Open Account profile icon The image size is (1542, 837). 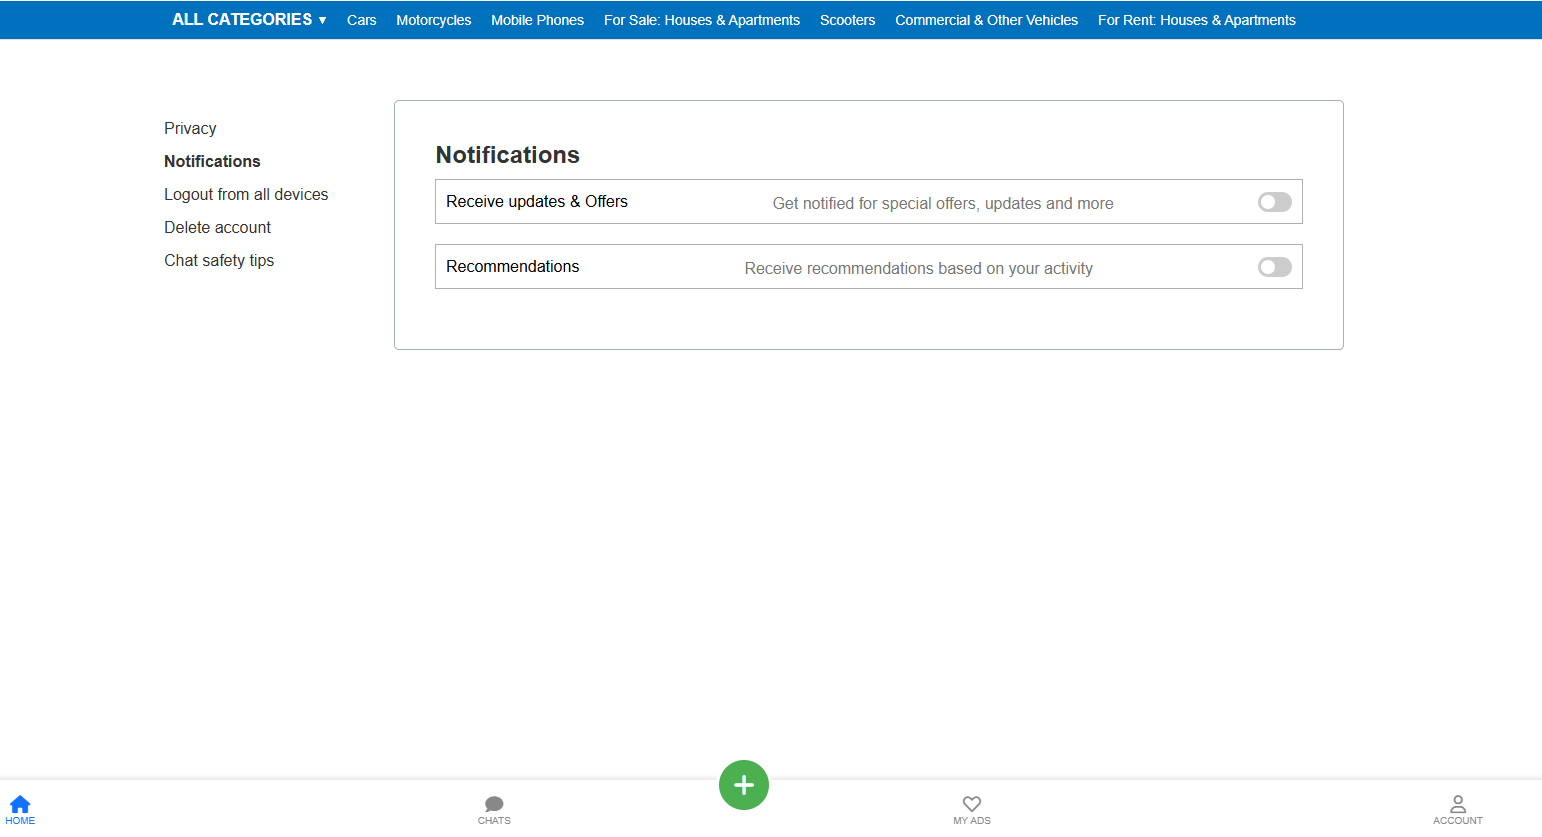1457,804
